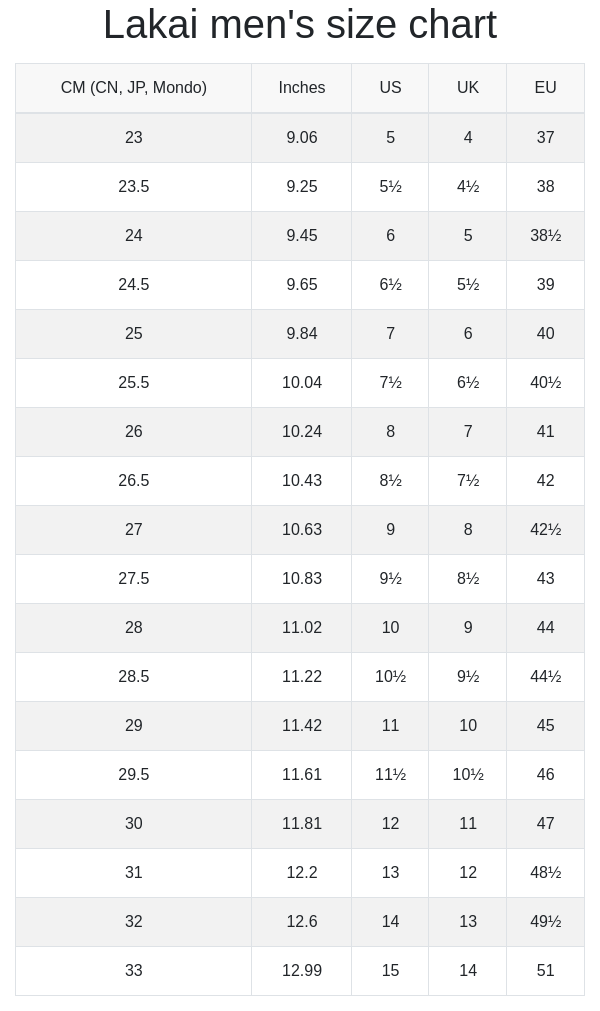Click the US size 6½ cell

[x=390, y=285]
